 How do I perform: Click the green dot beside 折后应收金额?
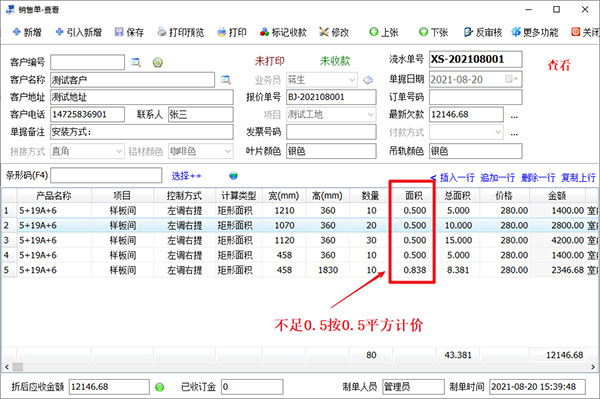pyautogui.click(x=160, y=387)
